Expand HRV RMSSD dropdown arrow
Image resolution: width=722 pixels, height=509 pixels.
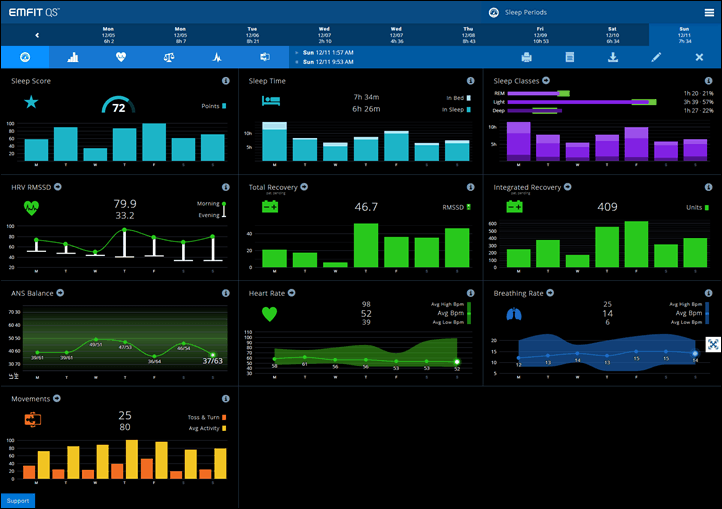58,187
